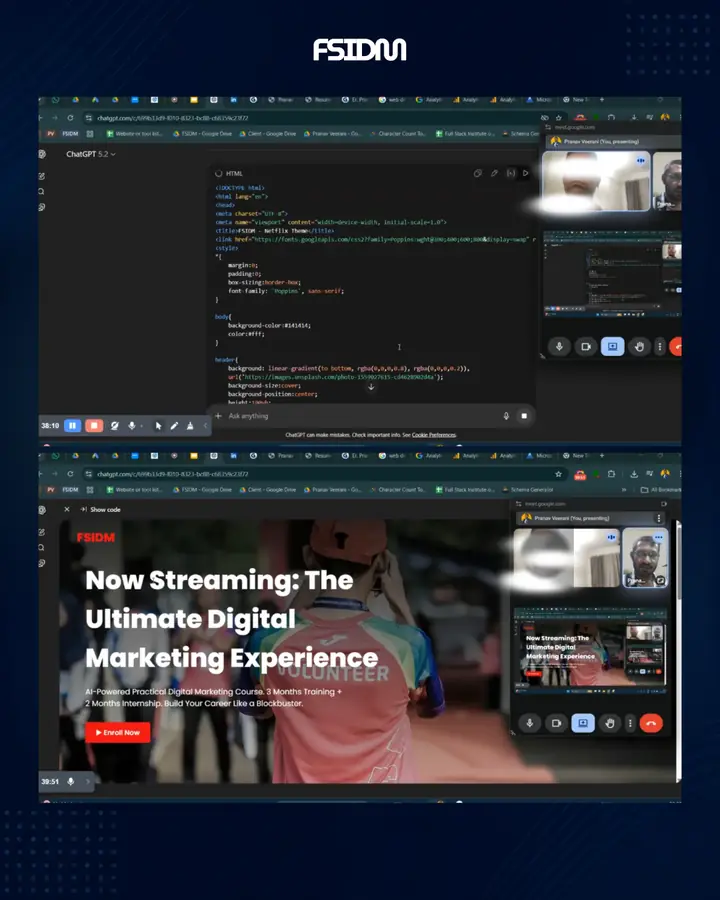Click Show code above the landing page preview
Screen dimensions: 720x900
coord(100,509)
